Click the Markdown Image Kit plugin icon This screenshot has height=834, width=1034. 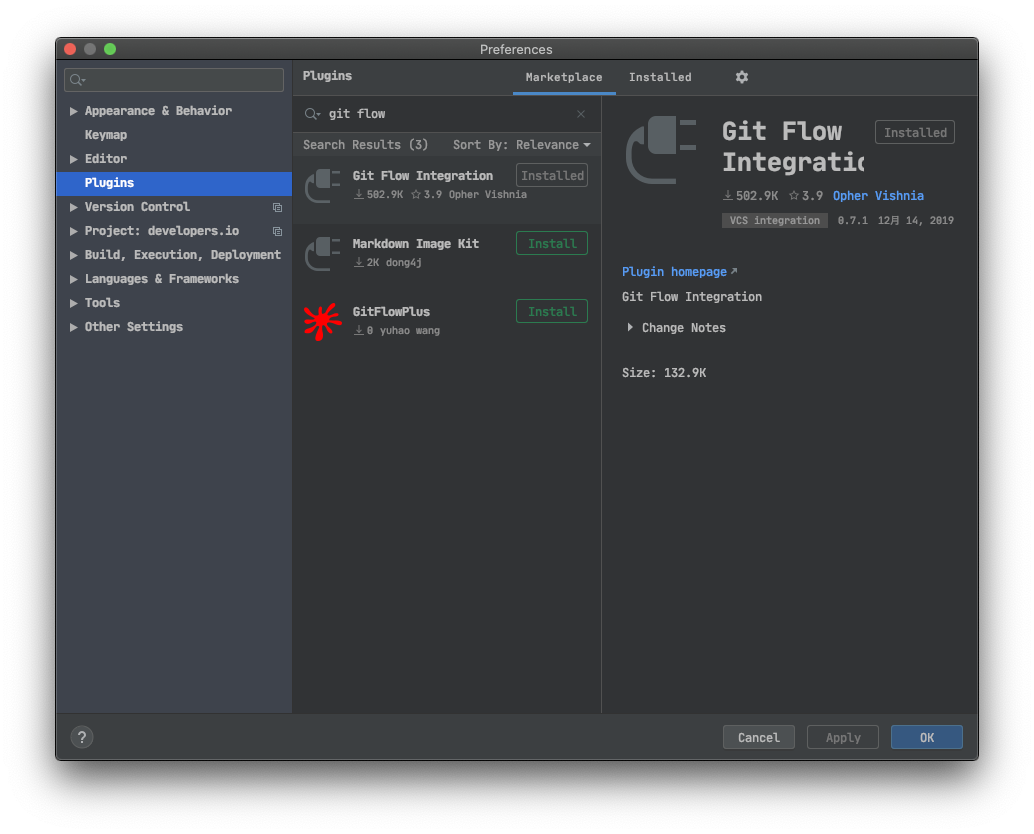[322, 252]
